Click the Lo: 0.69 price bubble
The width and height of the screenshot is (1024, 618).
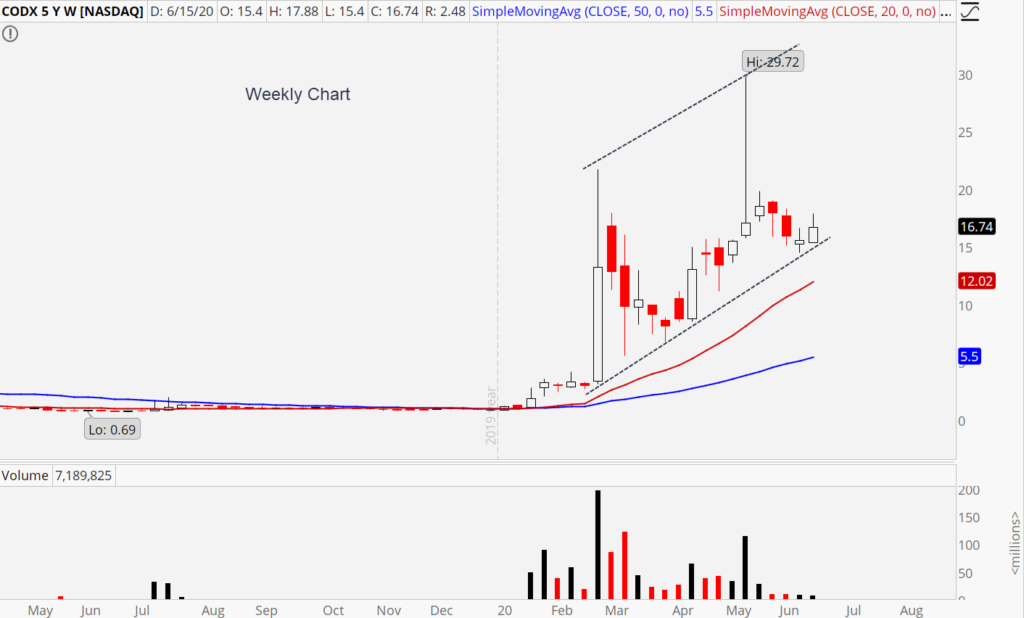pyautogui.click(x=112, y=430)
